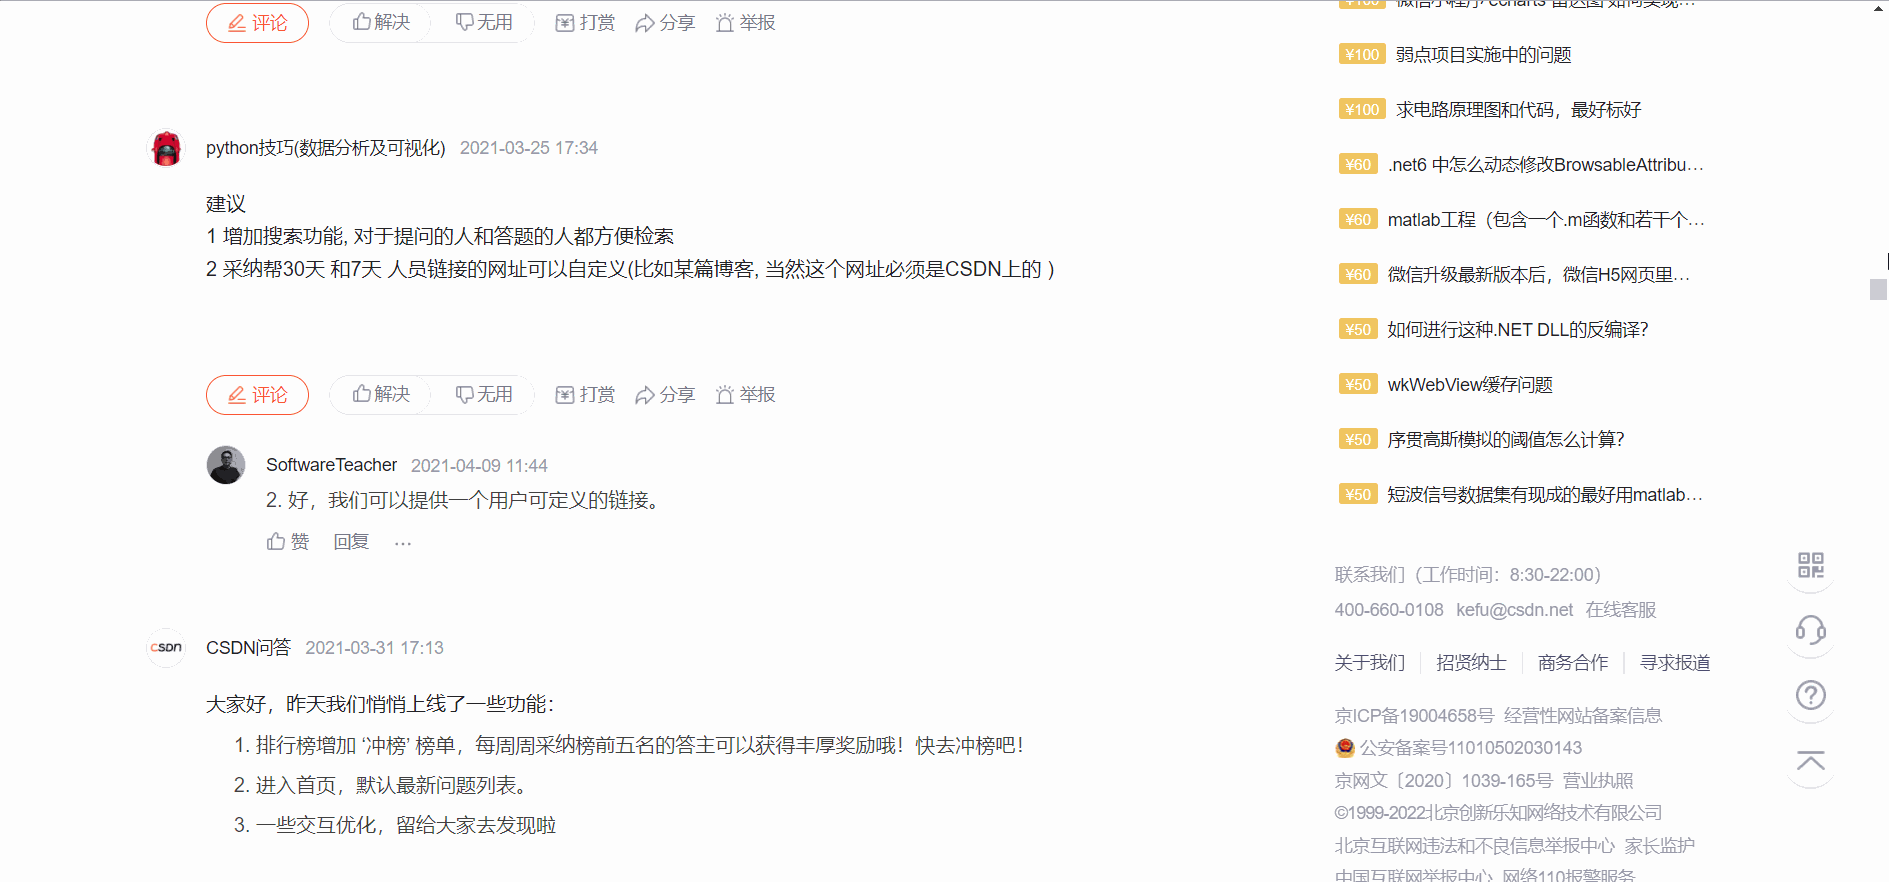Open the help question-mark icon

click(1810, 695)
